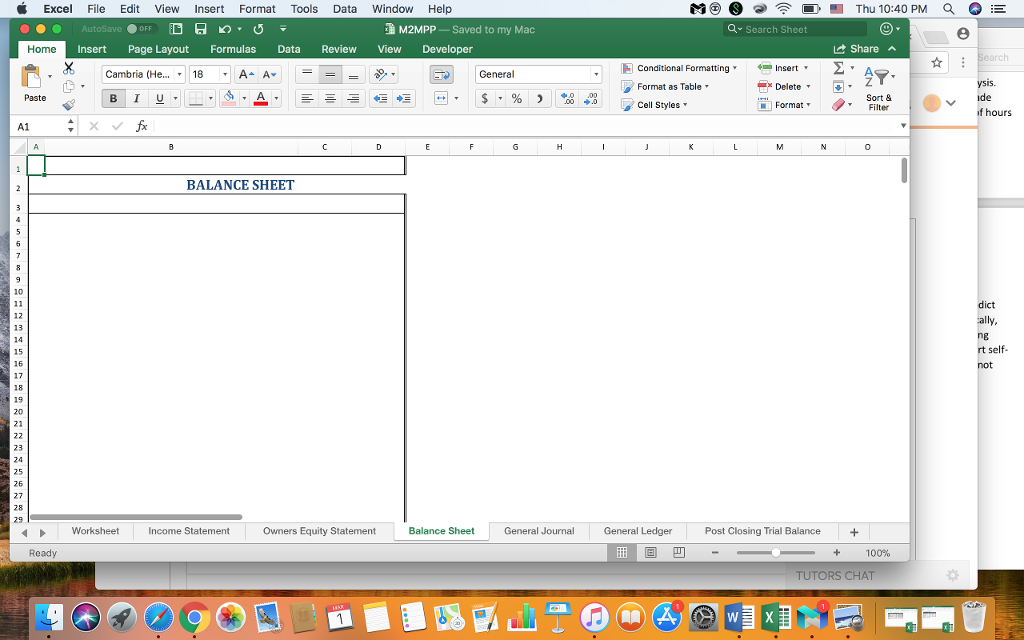This screenshot has height=640, width=1024.
Task: Open the General number format dropdown
Action: [x=596, y=74]
